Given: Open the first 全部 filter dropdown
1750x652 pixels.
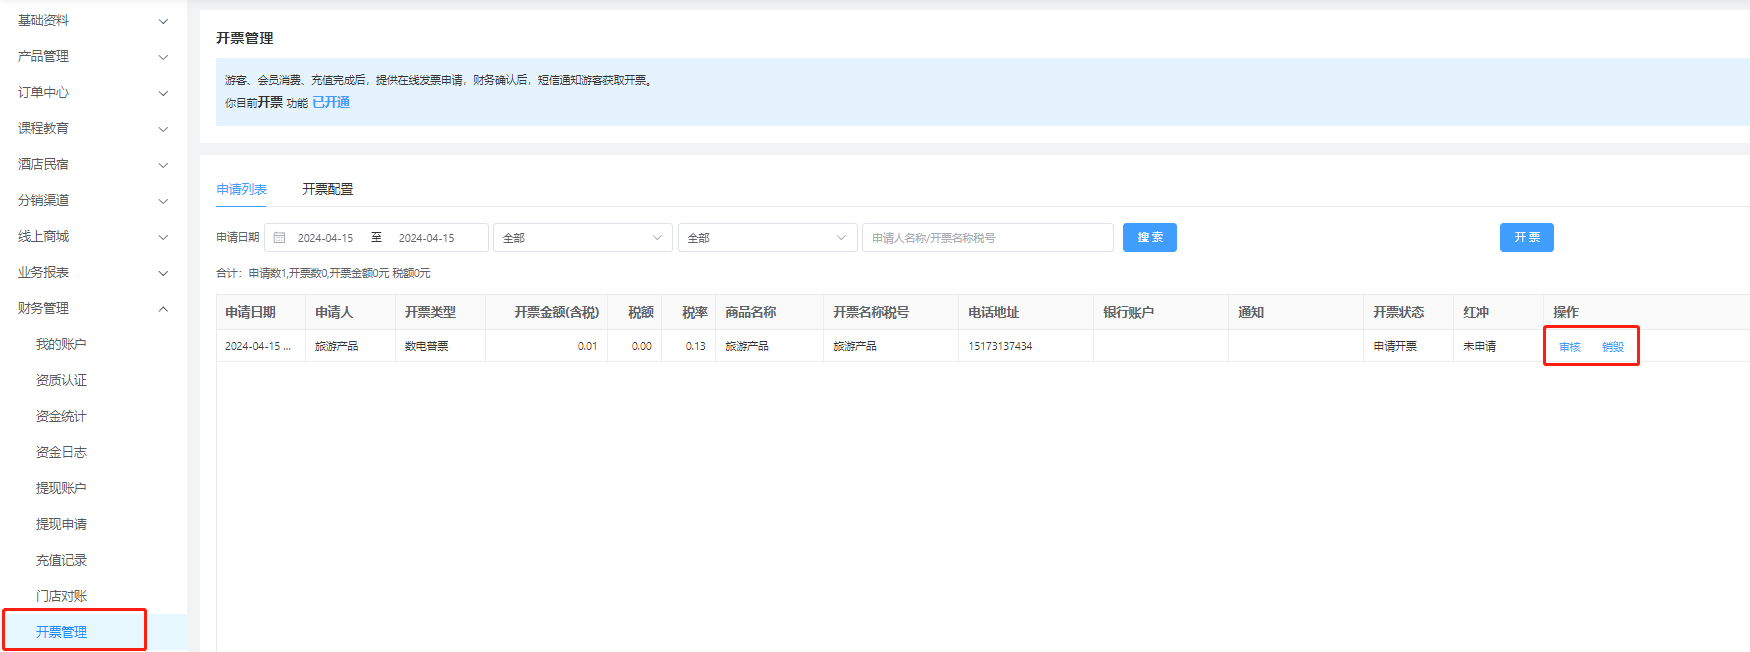Looking at the screenshot, I should (x=582, y=238).
